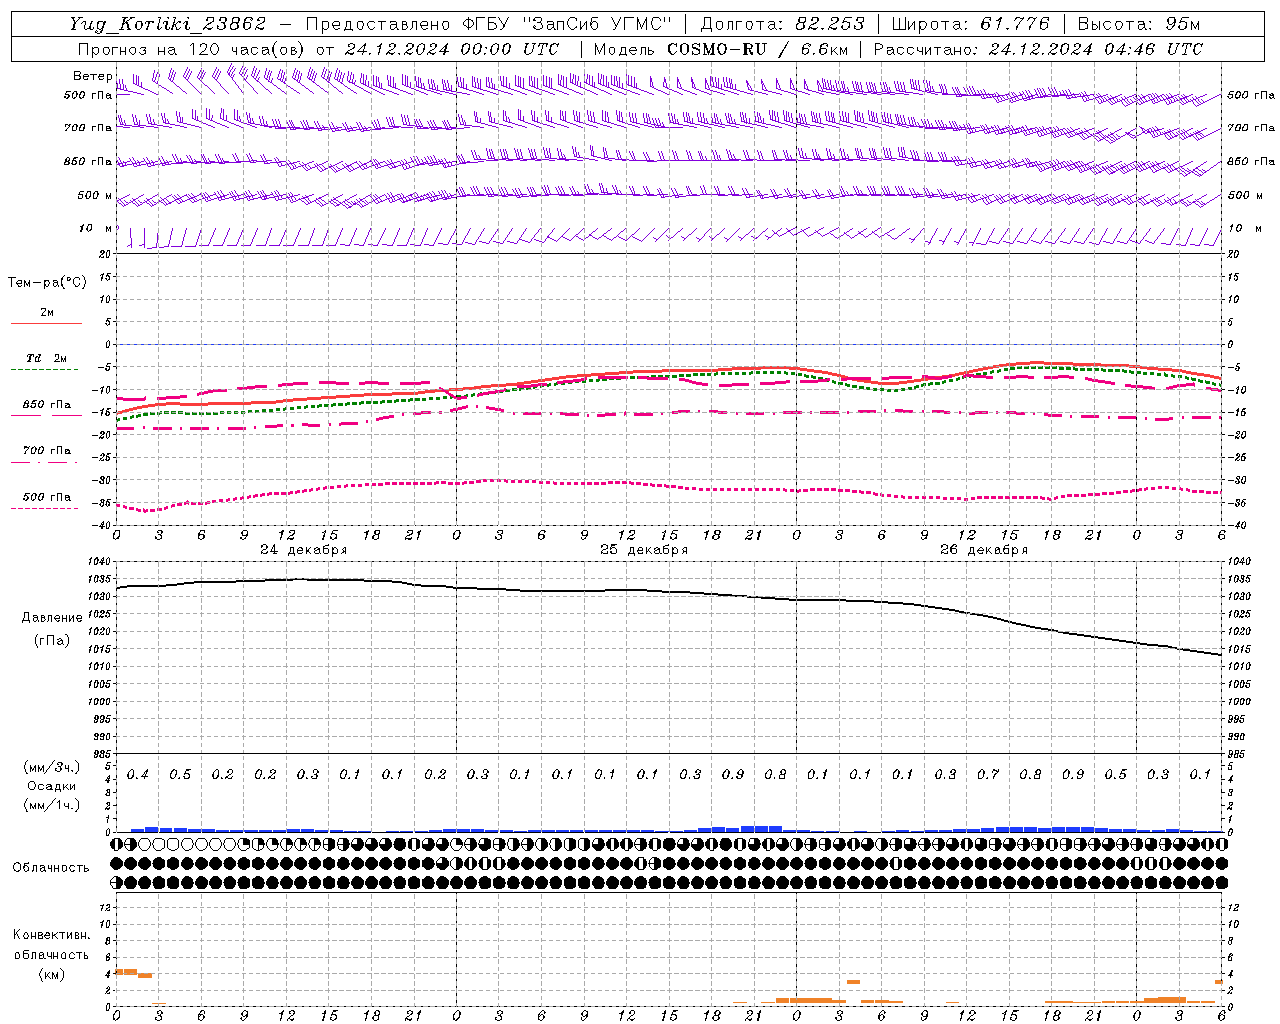Click the Высота: 95м header value
Image resolution: width=1280 pixels, height=1024 pixels.
(x=1138, y=24)
